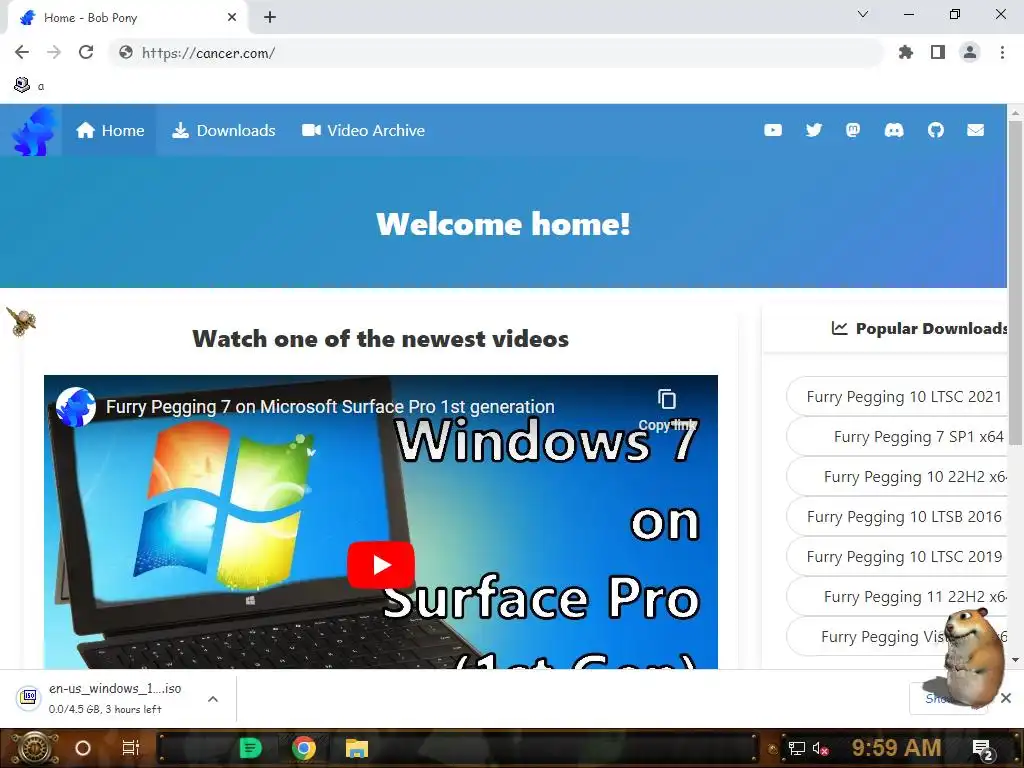The height and width of the screenshot is (768, 1024).
Task: Open the tab search chevron
Action: pos(863,14)
